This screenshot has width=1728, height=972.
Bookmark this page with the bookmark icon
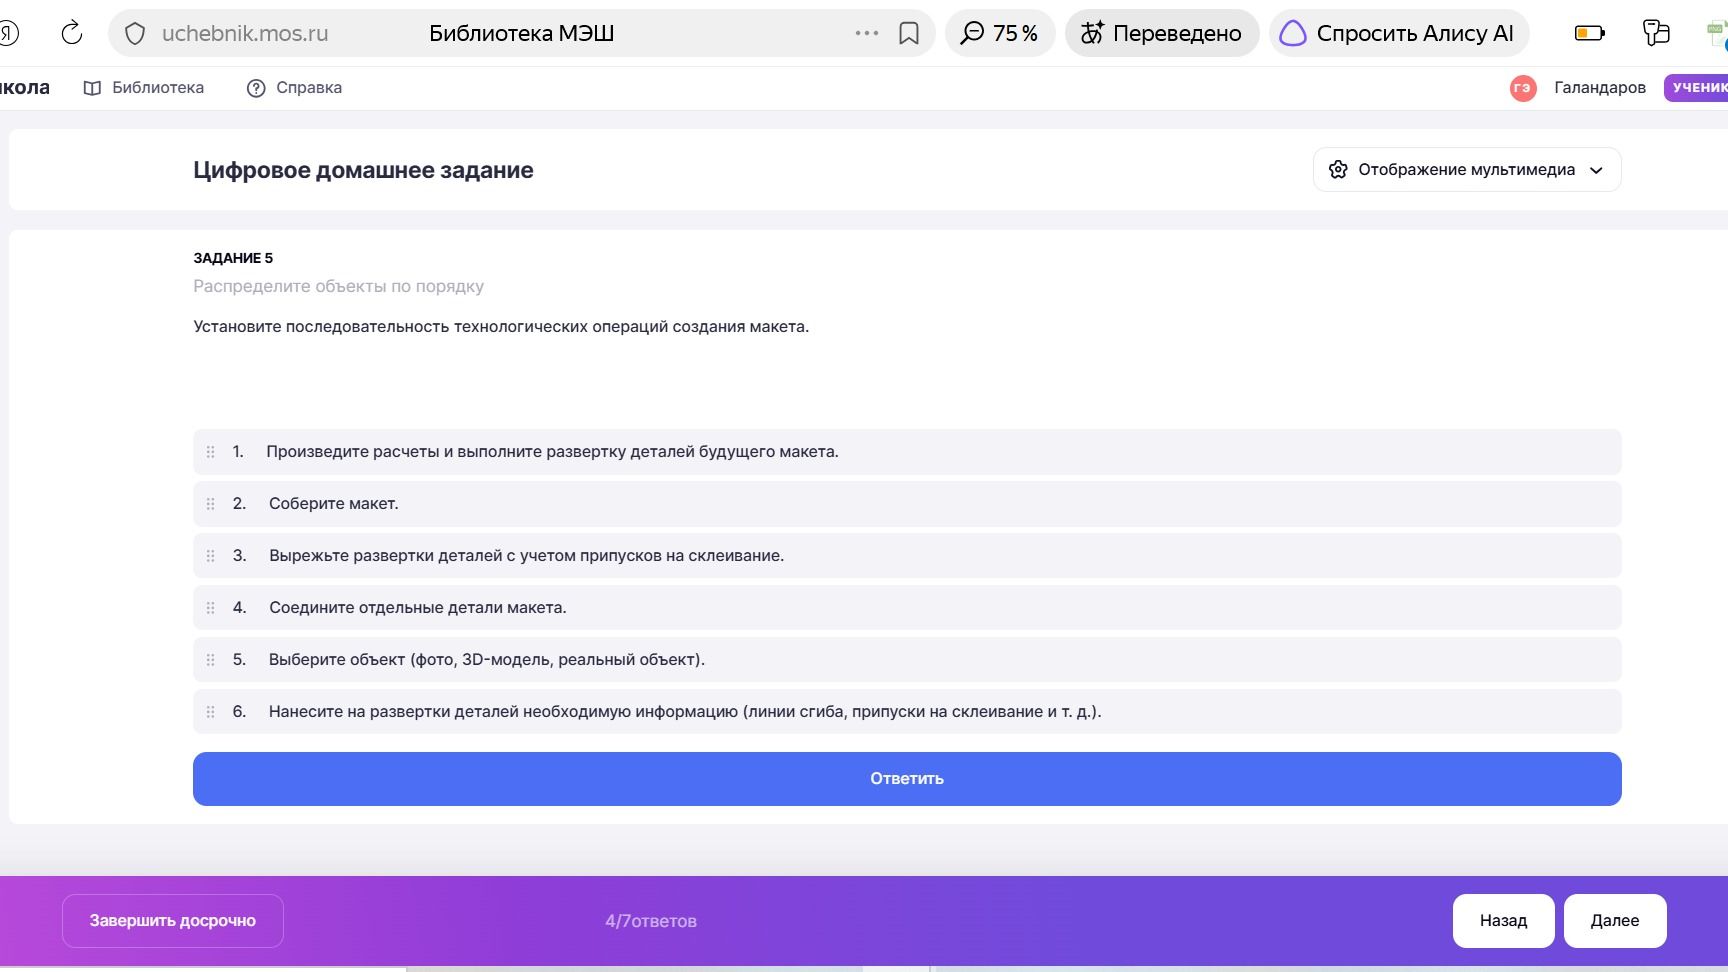[x=909, y=33]
